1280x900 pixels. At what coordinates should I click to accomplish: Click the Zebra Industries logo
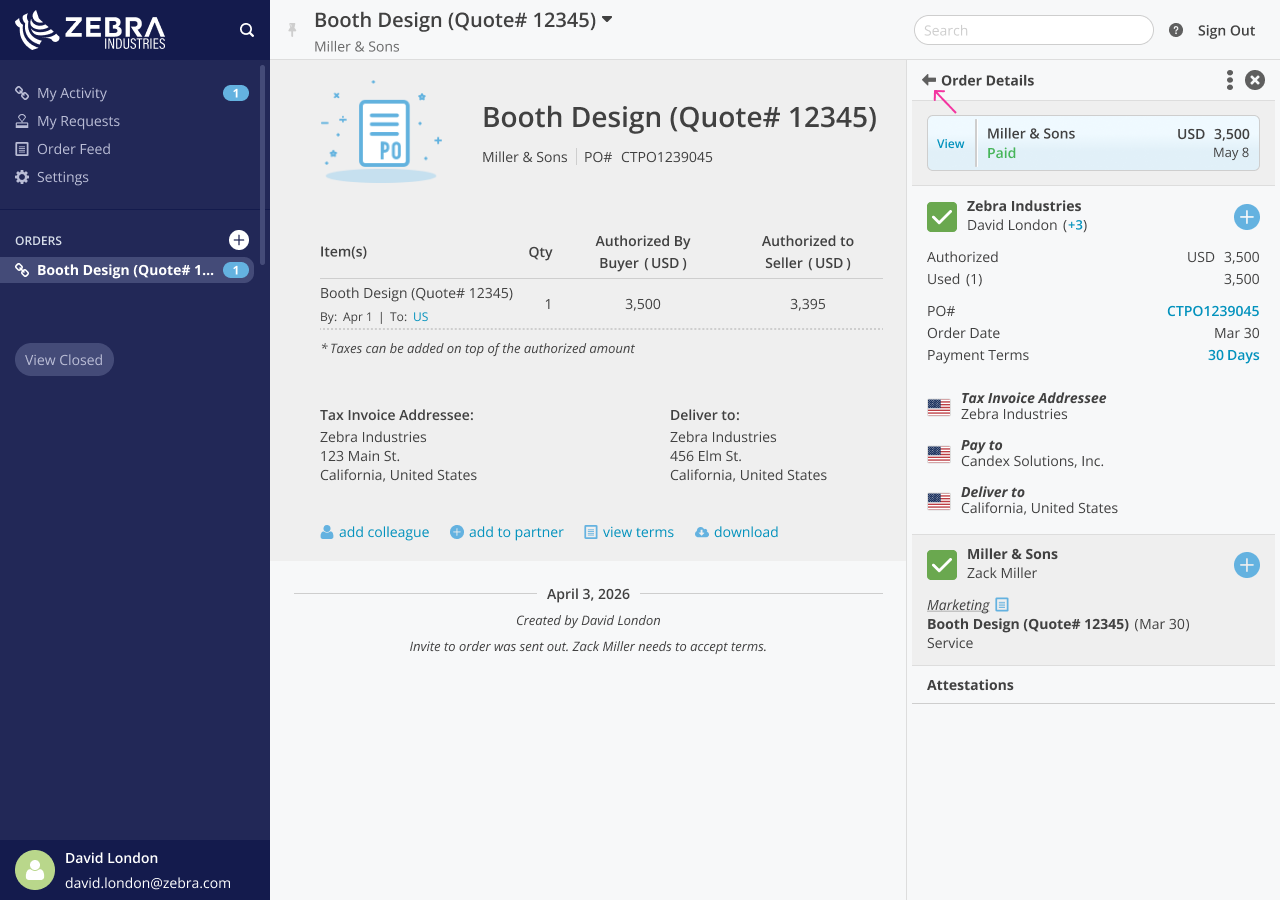click(90, 30)
